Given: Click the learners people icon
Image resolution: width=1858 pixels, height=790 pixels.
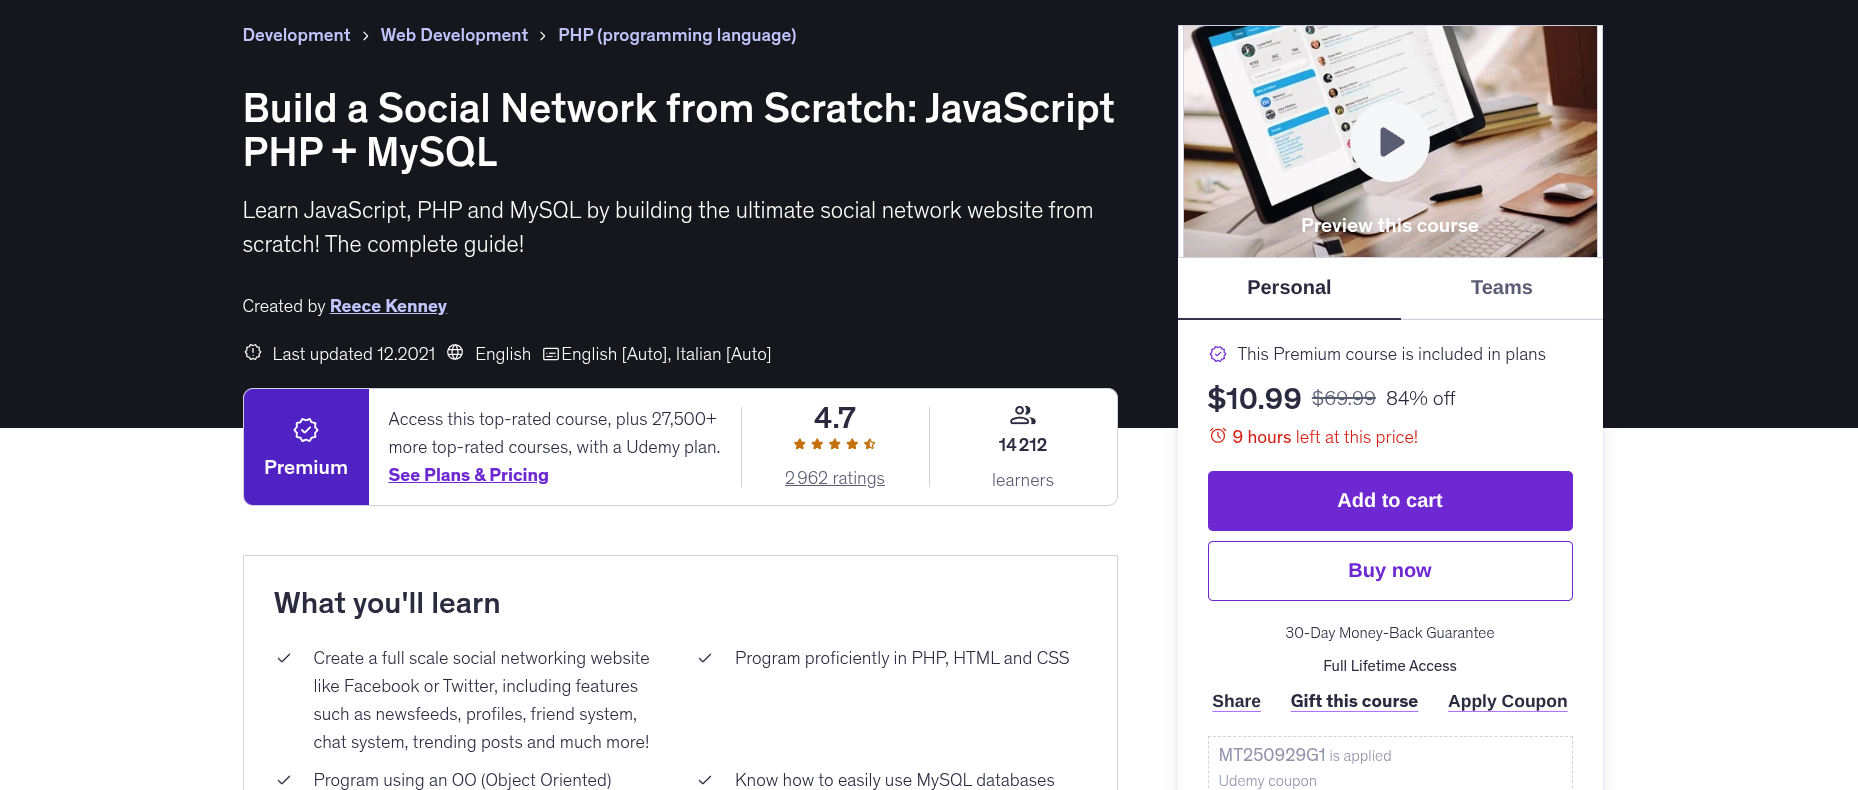Looking at the screenshot, I should click(x=1022, y=415).
